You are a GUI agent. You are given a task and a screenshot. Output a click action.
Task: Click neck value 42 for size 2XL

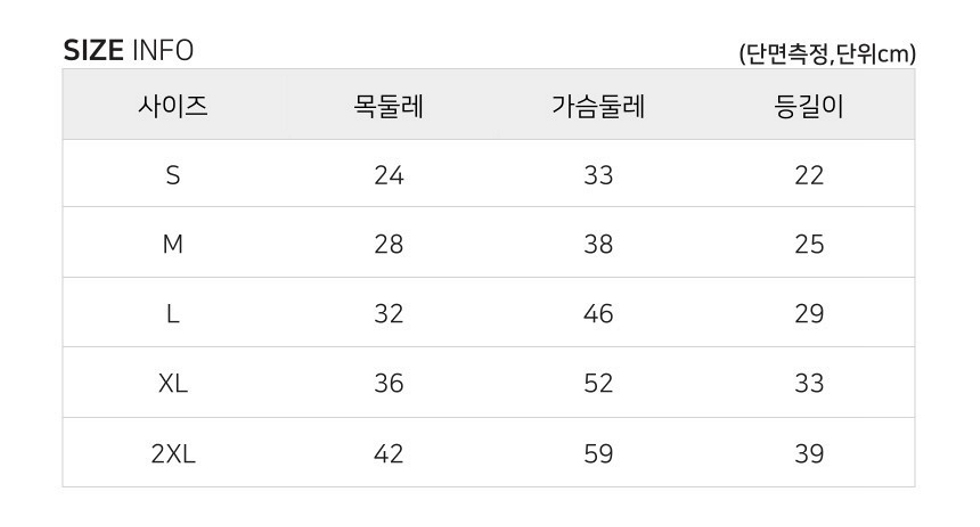389,453
